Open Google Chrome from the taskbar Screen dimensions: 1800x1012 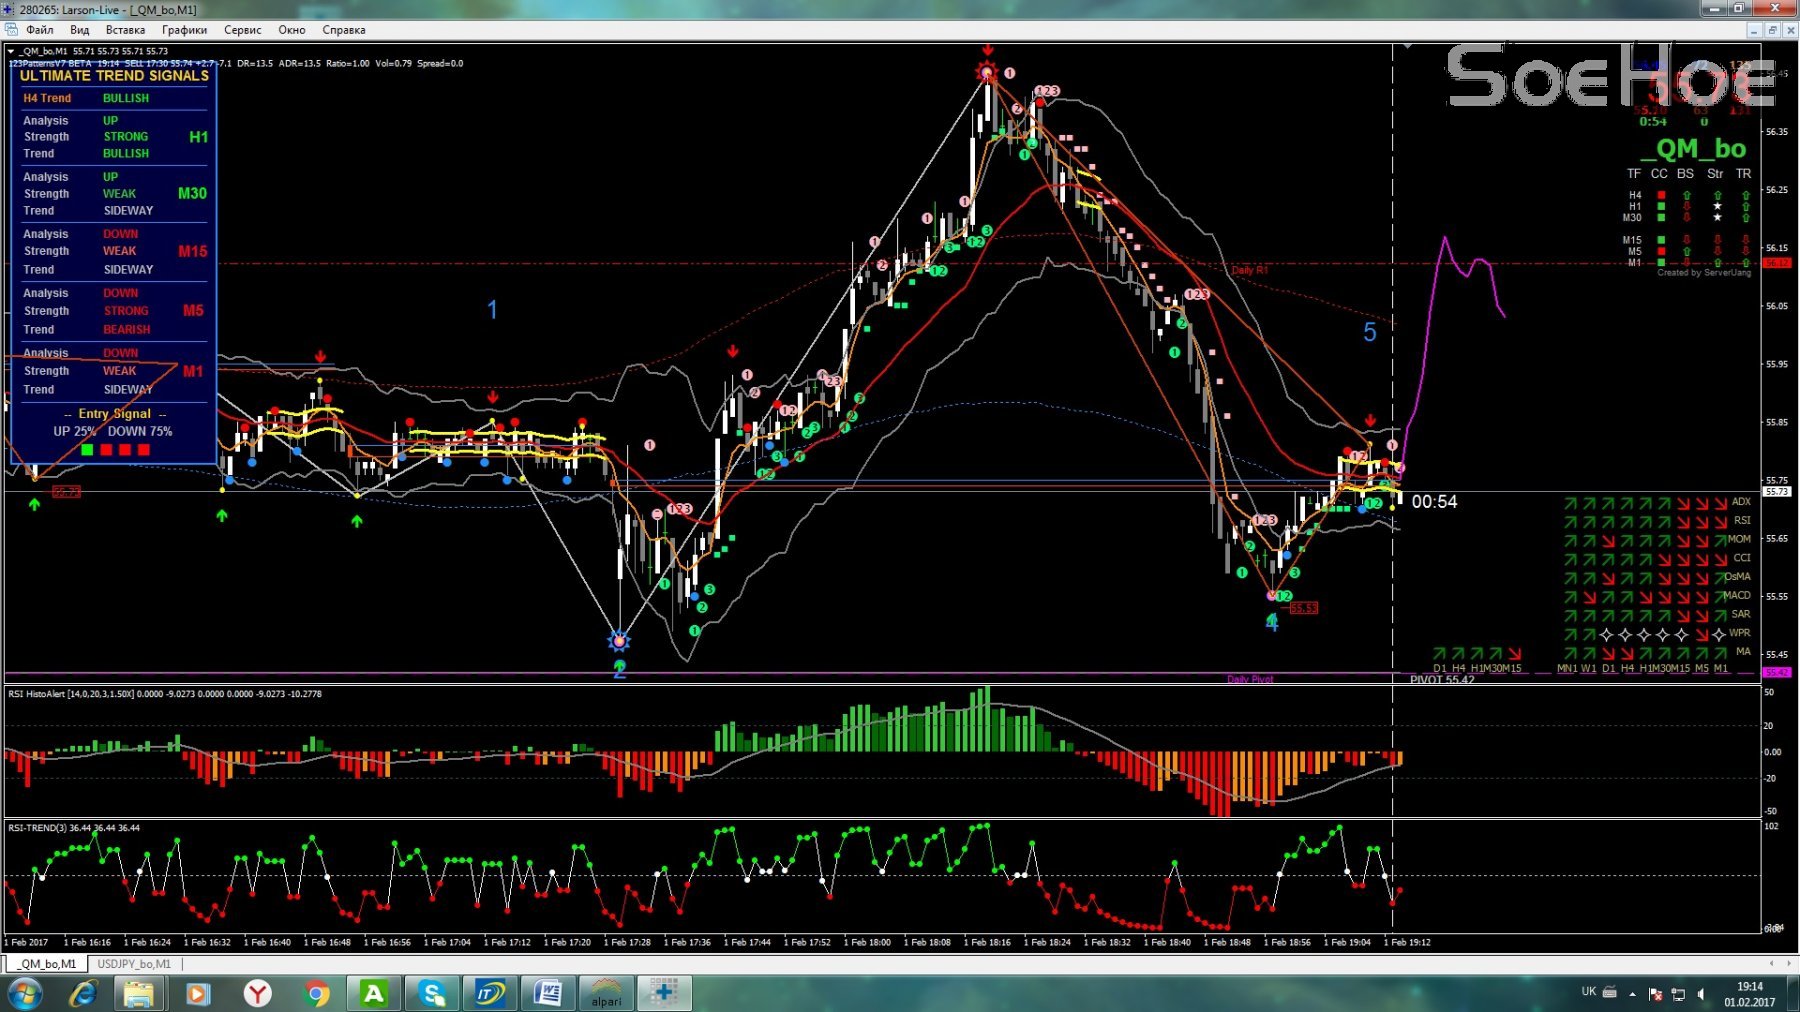tap(317, 993)
